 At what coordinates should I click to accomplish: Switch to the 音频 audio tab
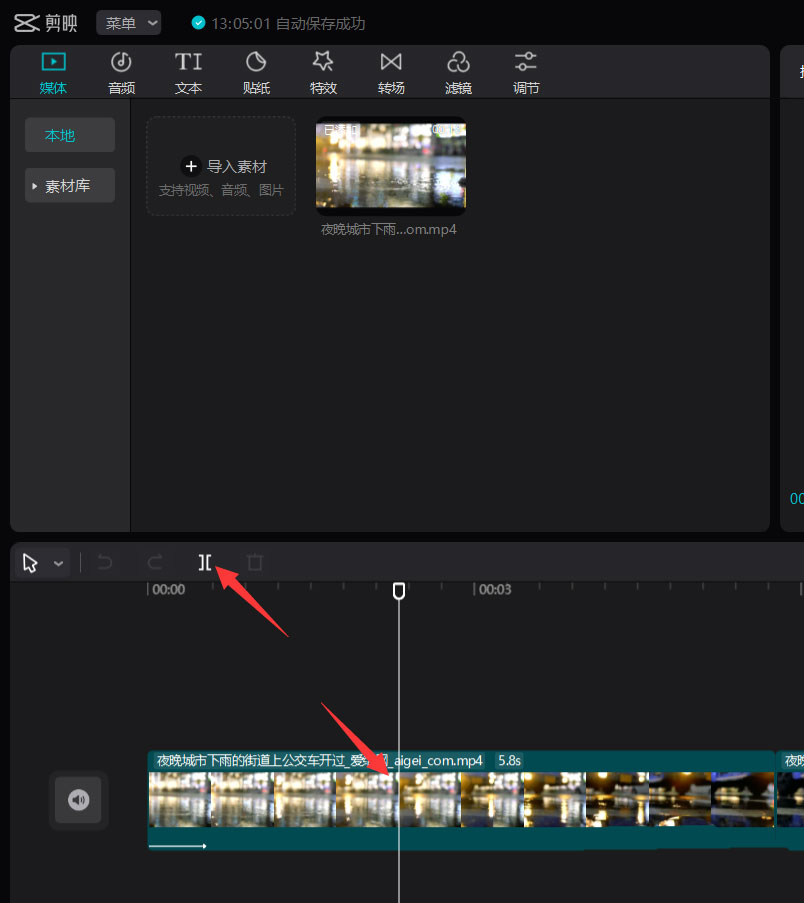(x=121, y=70)
